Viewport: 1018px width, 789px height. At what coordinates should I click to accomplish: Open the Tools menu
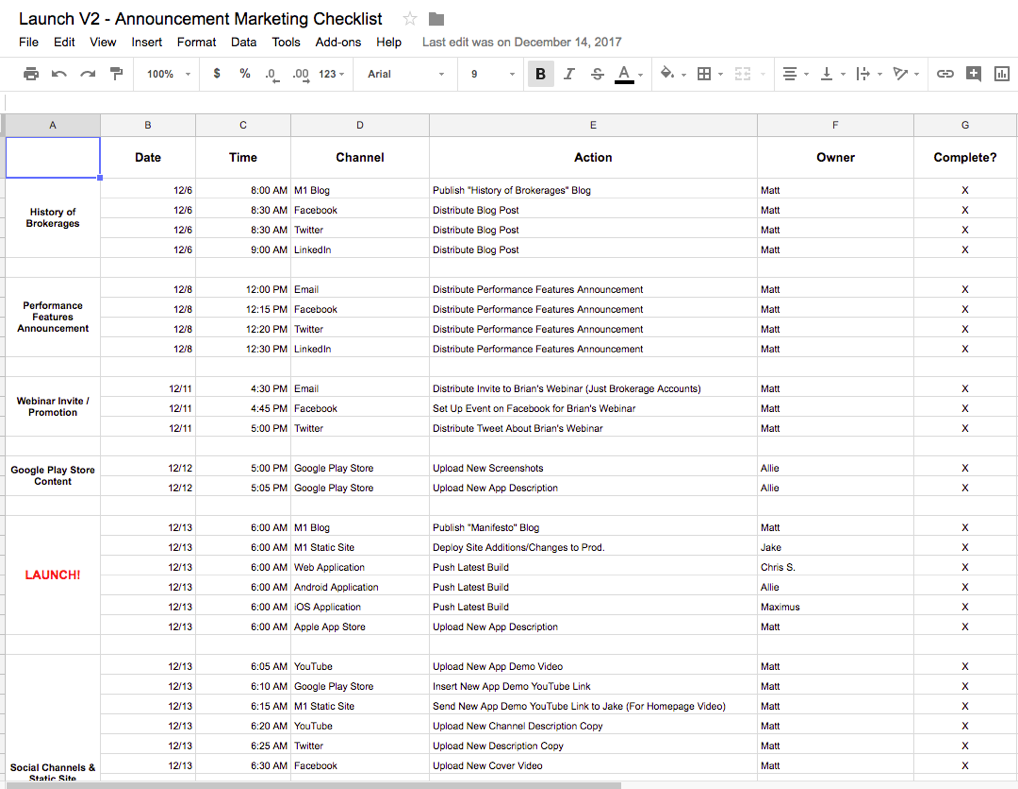pyautogui.click(x=286, y=42)
